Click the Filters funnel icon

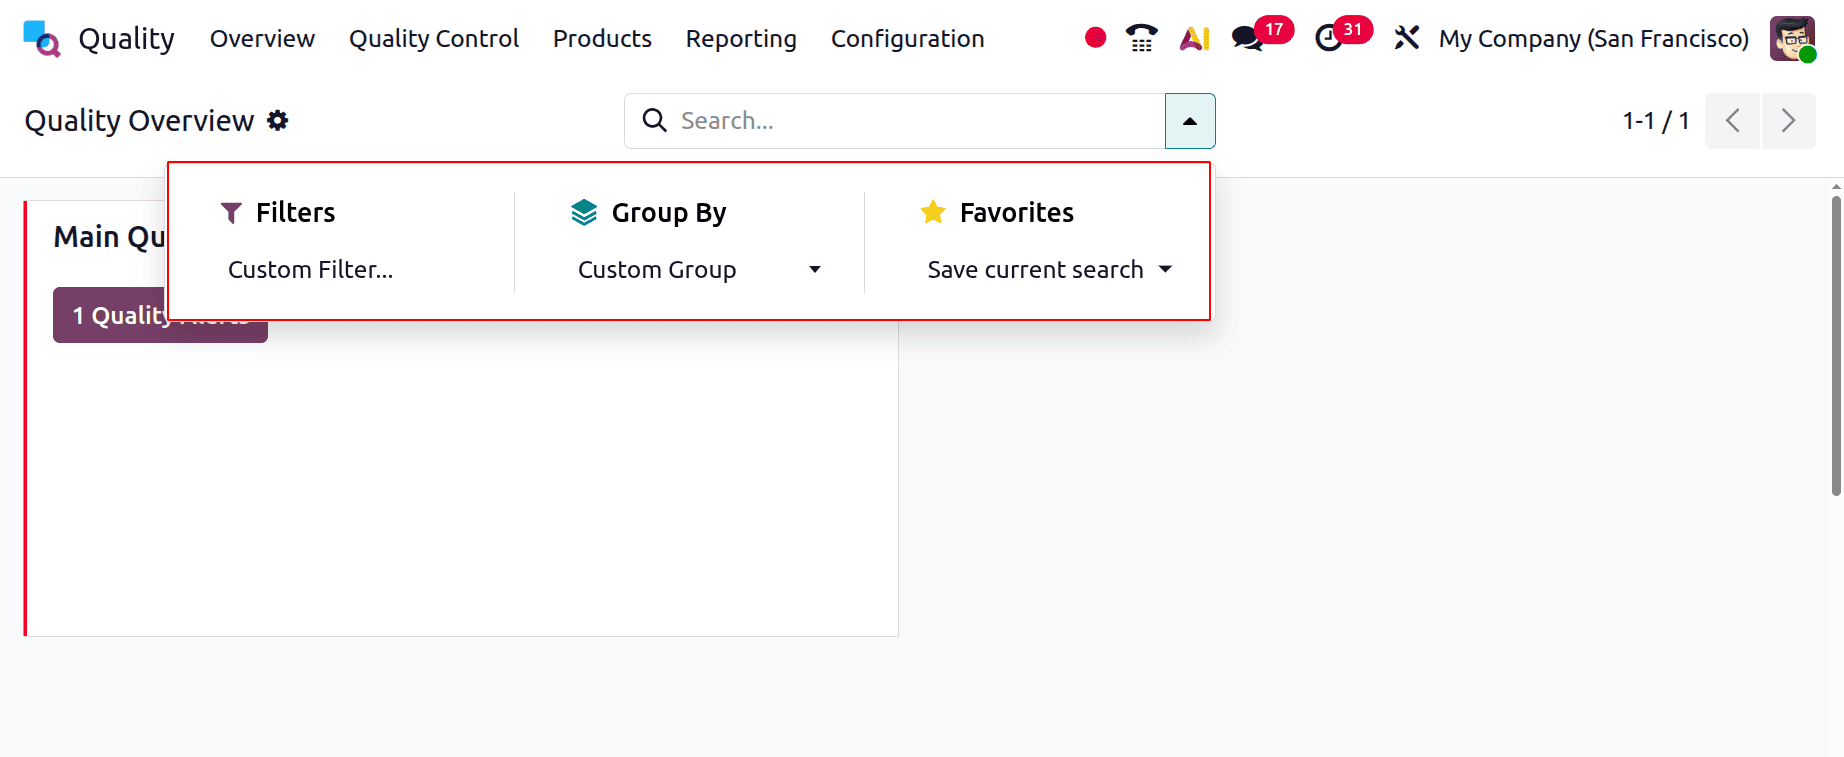coord(231,212)
